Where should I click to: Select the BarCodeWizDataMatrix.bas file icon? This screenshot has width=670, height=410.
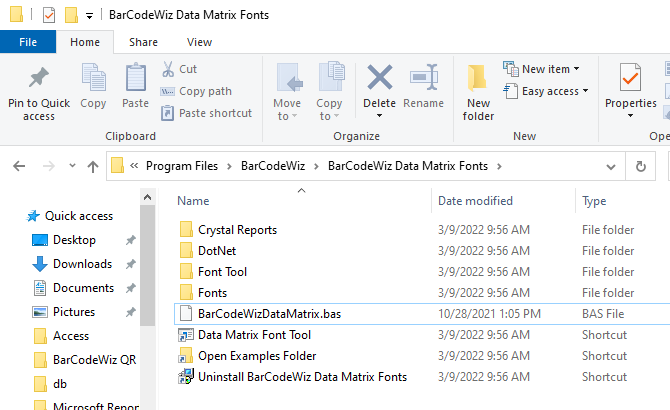point(186,313)
